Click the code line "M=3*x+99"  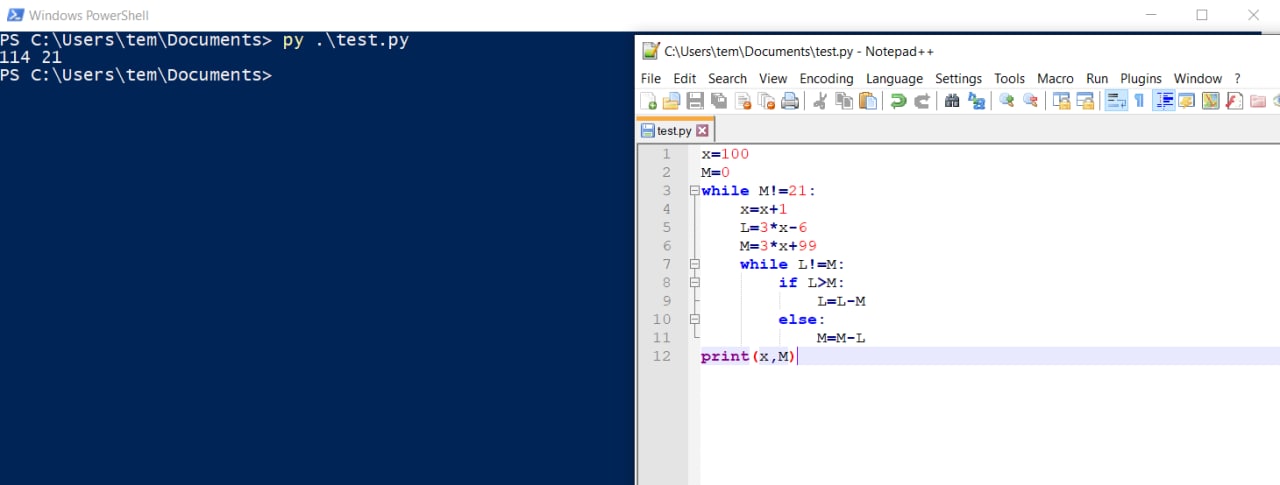(x=778, y=245)
